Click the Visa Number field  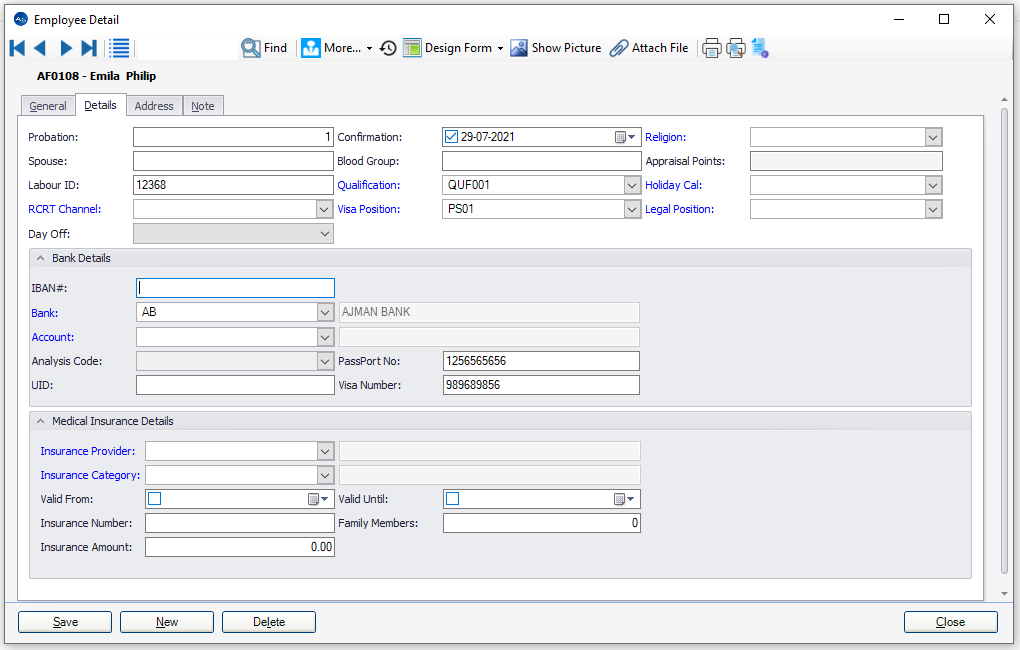click(541, 385)
